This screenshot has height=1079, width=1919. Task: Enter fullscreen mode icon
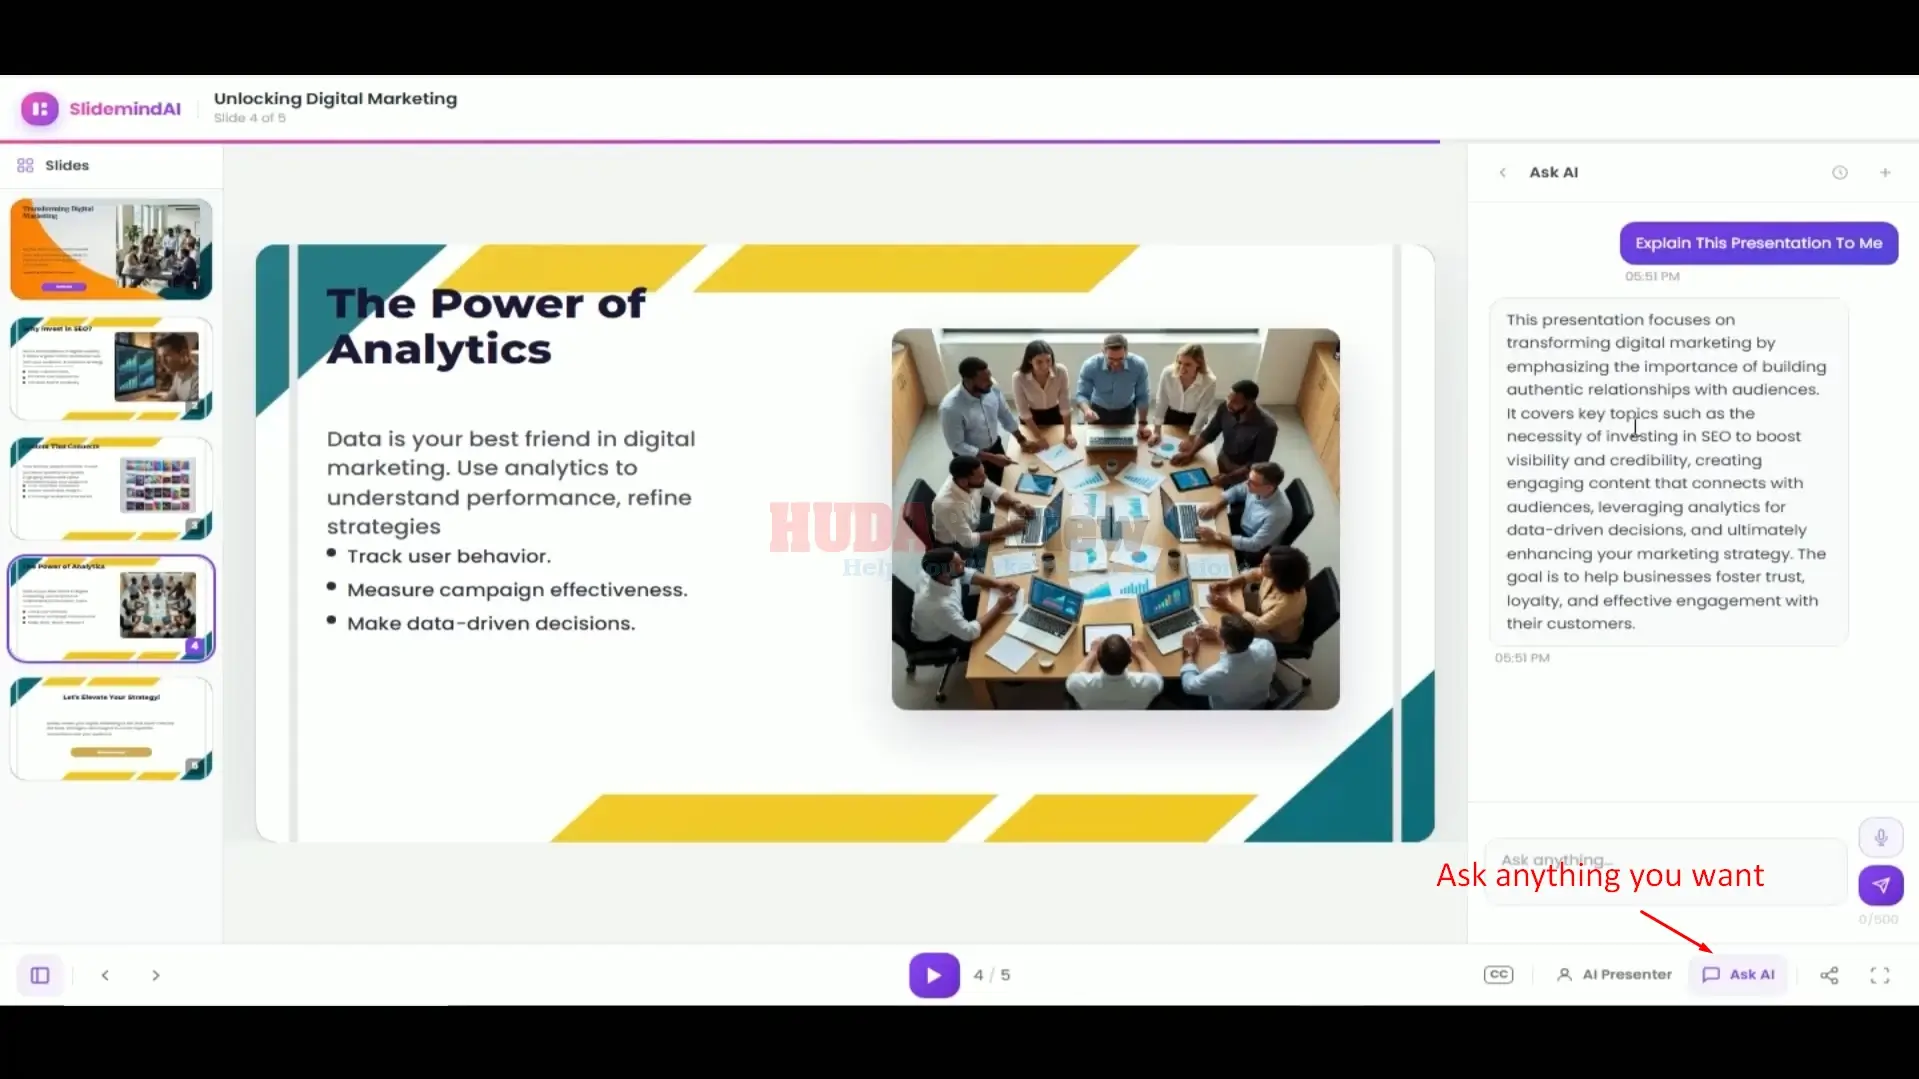1879,975
